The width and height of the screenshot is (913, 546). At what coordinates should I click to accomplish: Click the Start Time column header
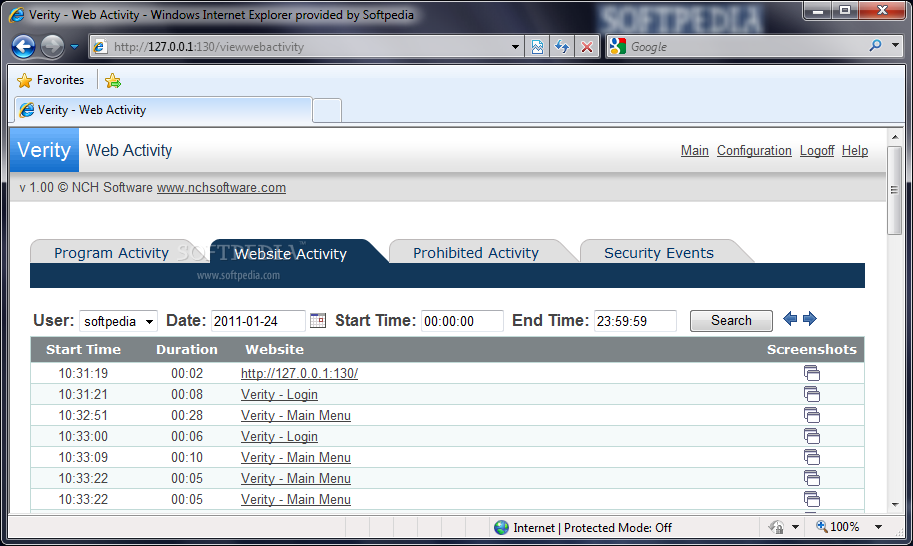pos(83,350)
